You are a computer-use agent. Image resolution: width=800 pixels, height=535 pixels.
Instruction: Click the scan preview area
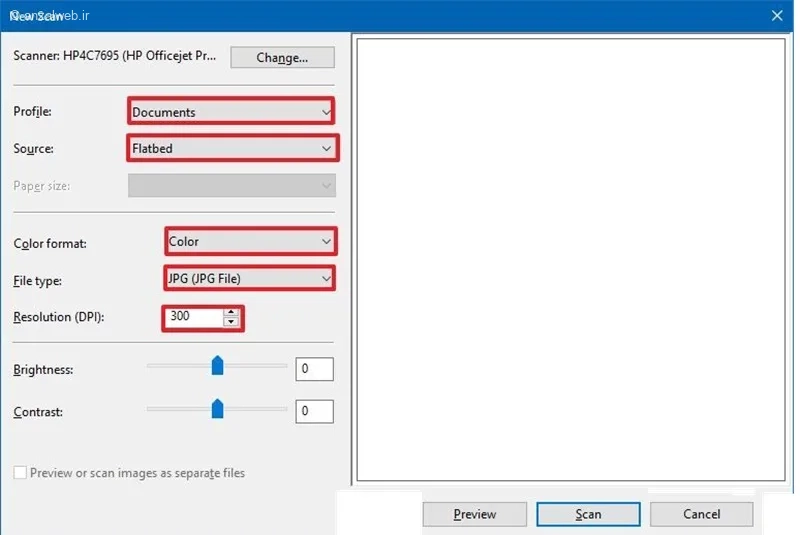coord(570,260)
